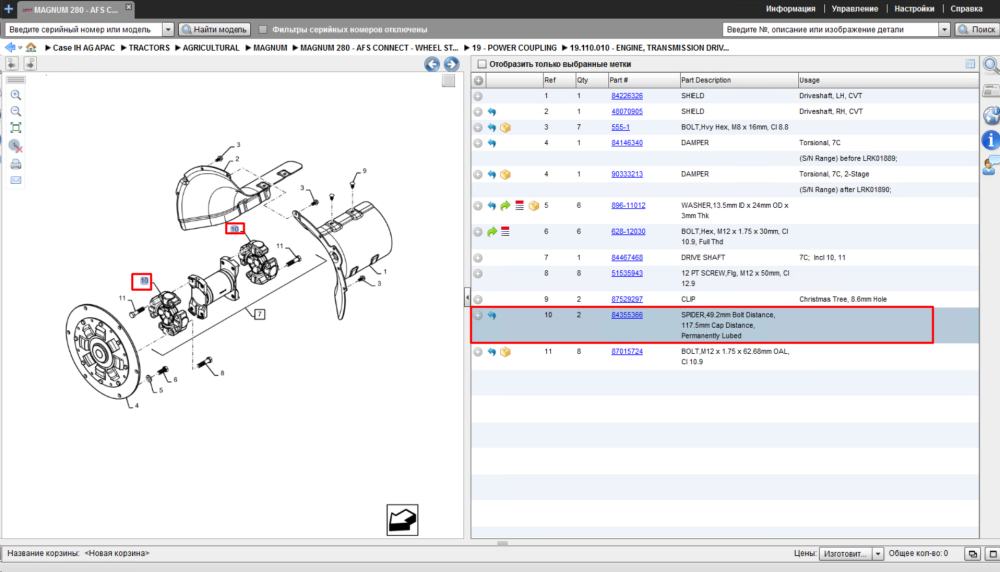Click the 'Поиск' search button
Screen dimensions: 1000x572
tap(977, 29)
